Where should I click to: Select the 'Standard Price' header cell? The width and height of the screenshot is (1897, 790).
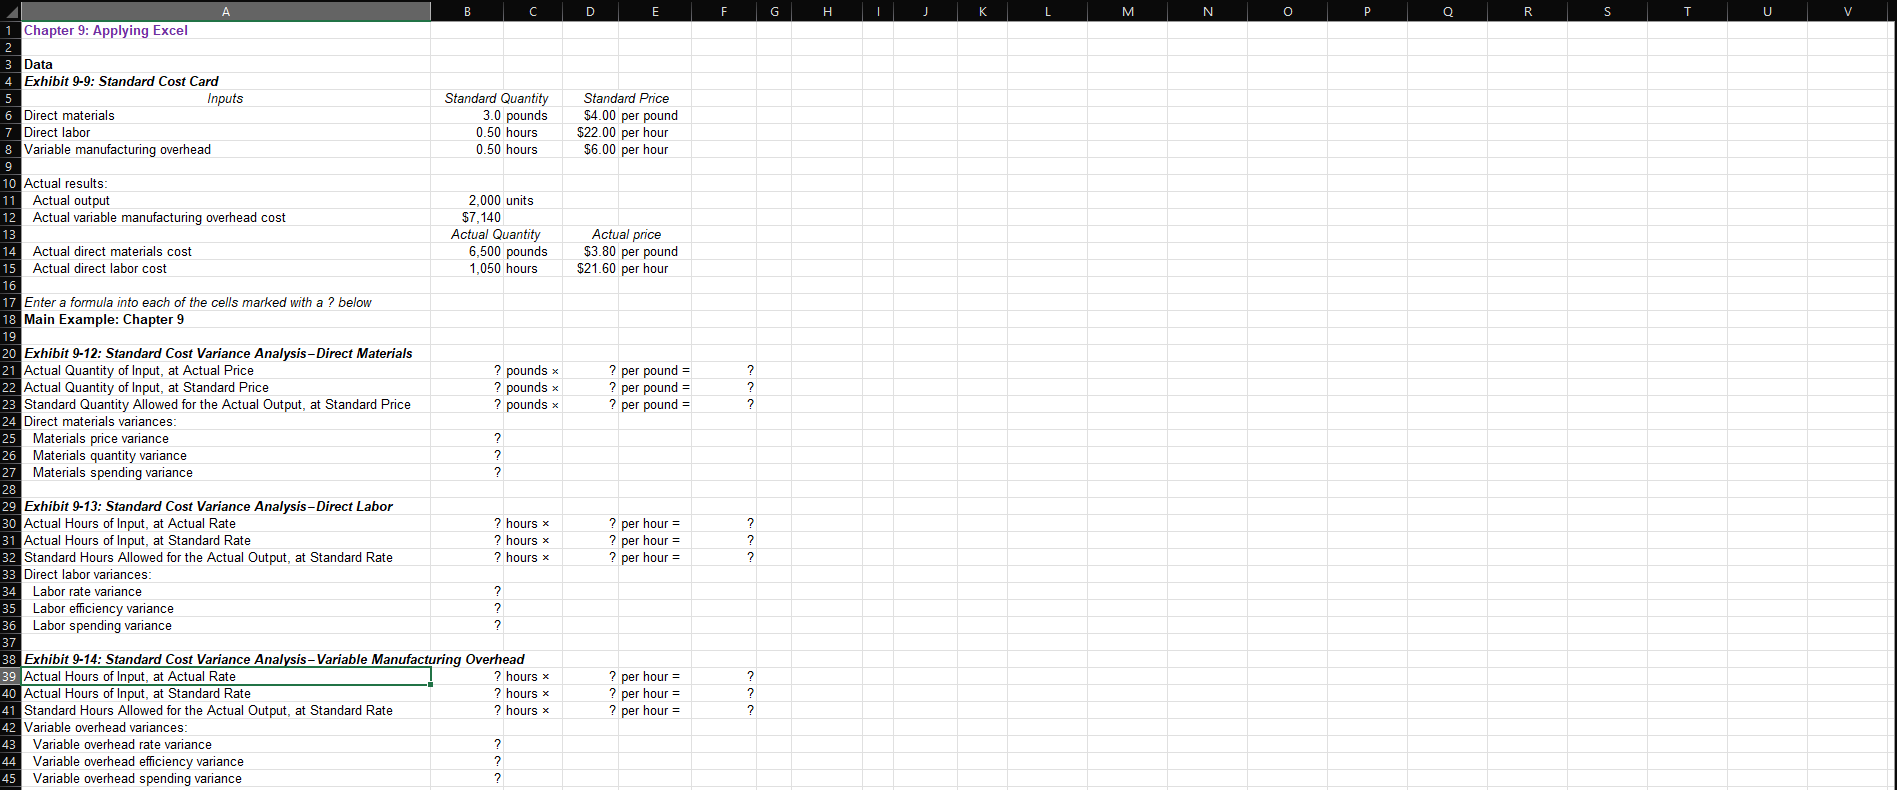(626, 99)
